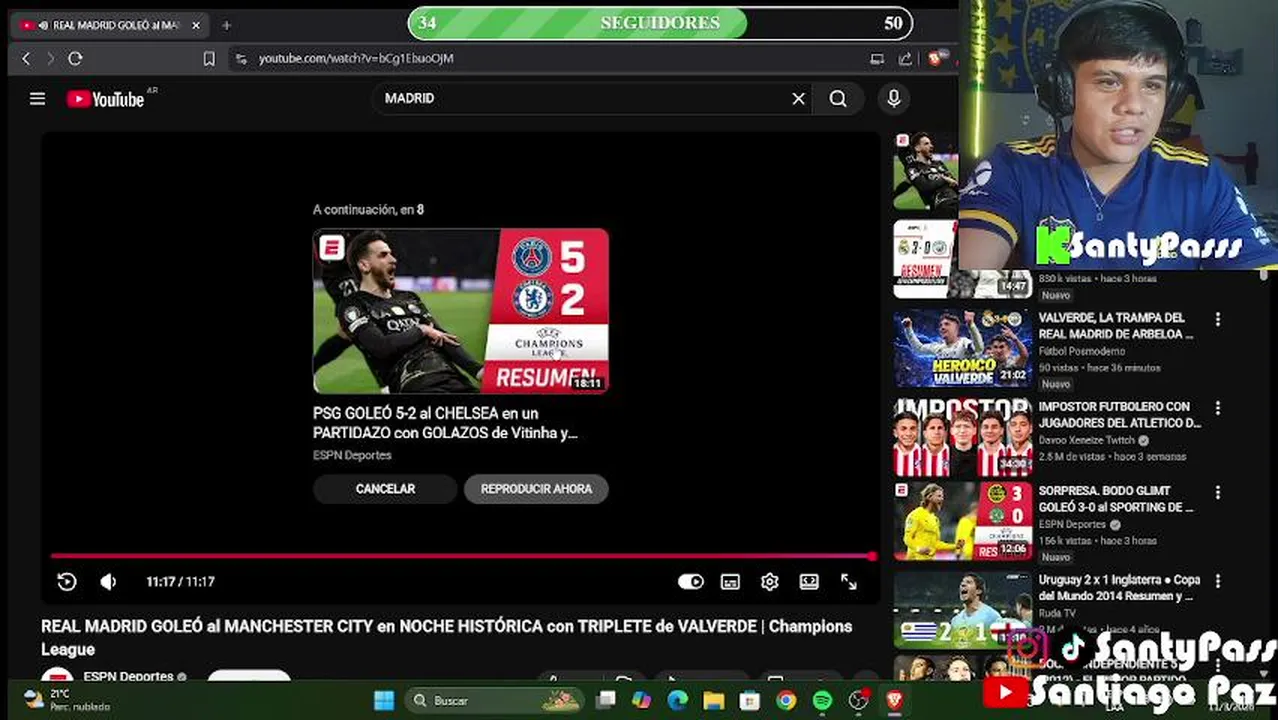1278x720 pixels.
Task: Open File Explorer from the taskbar
Action: pyautogui.click(x=713, y=700)
